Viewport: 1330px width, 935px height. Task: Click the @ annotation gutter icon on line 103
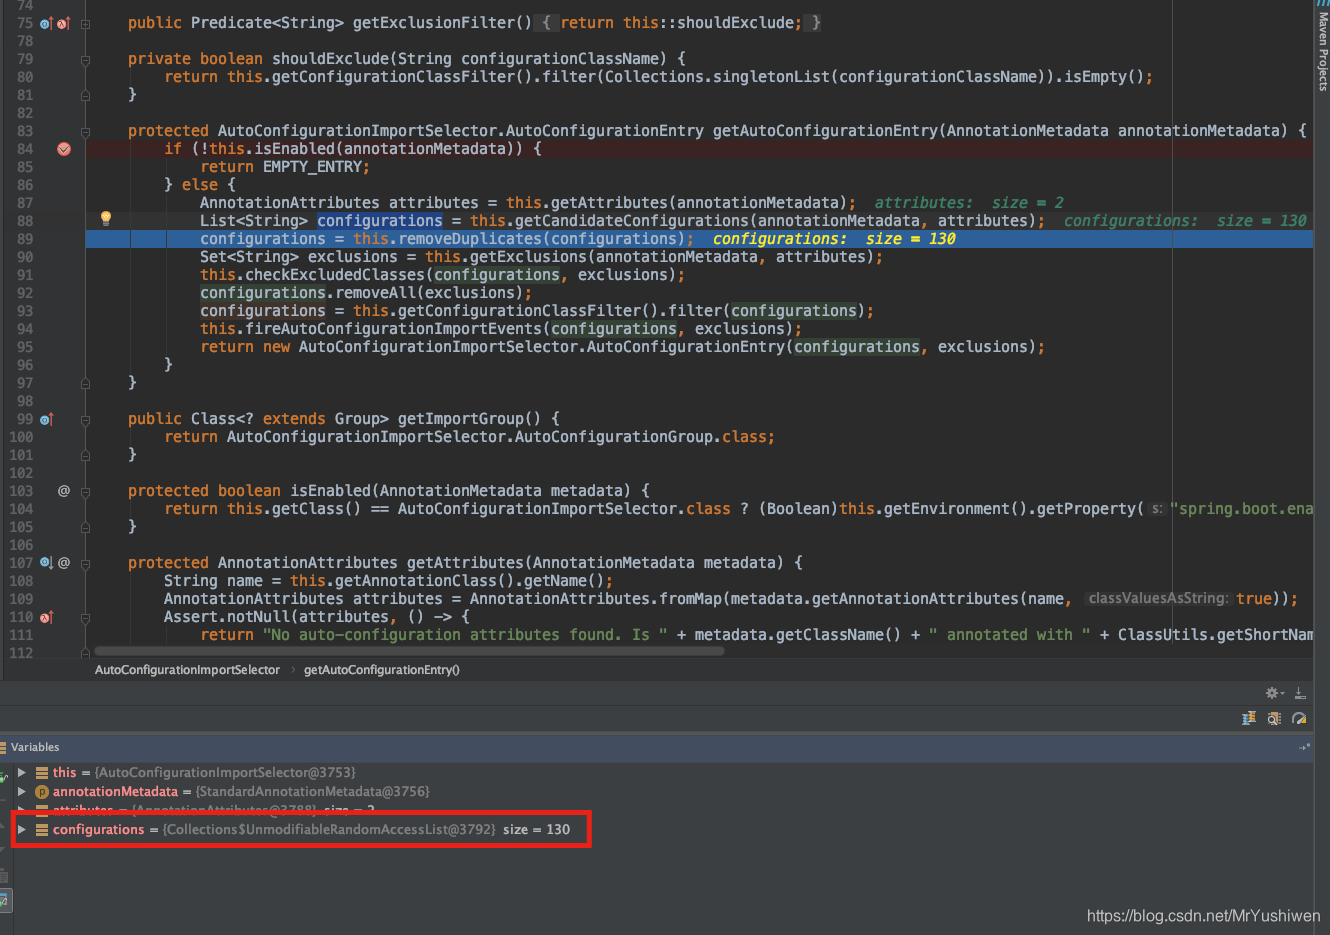click(64, 491)
